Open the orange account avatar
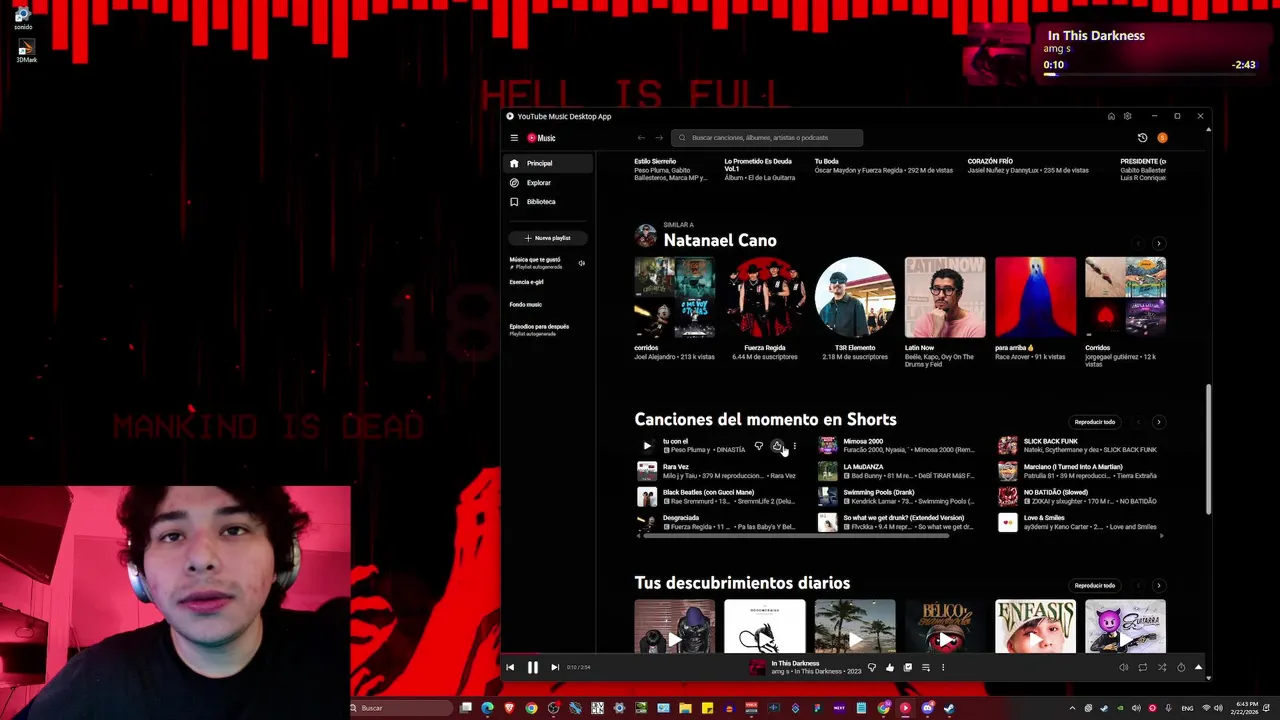This screenshot has width=1280, height=720. 1162,138
